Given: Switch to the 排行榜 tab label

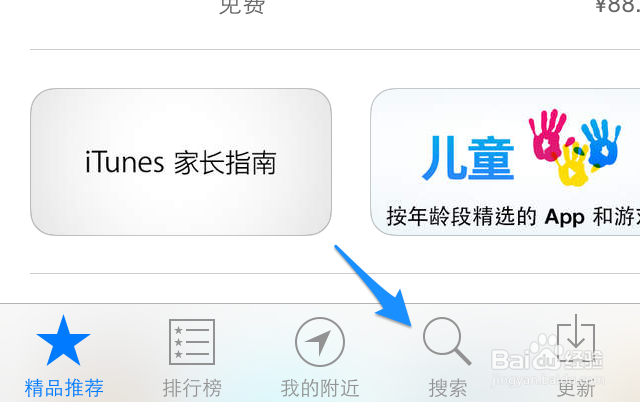Looking at the screenshot, I should coord(192,388).
